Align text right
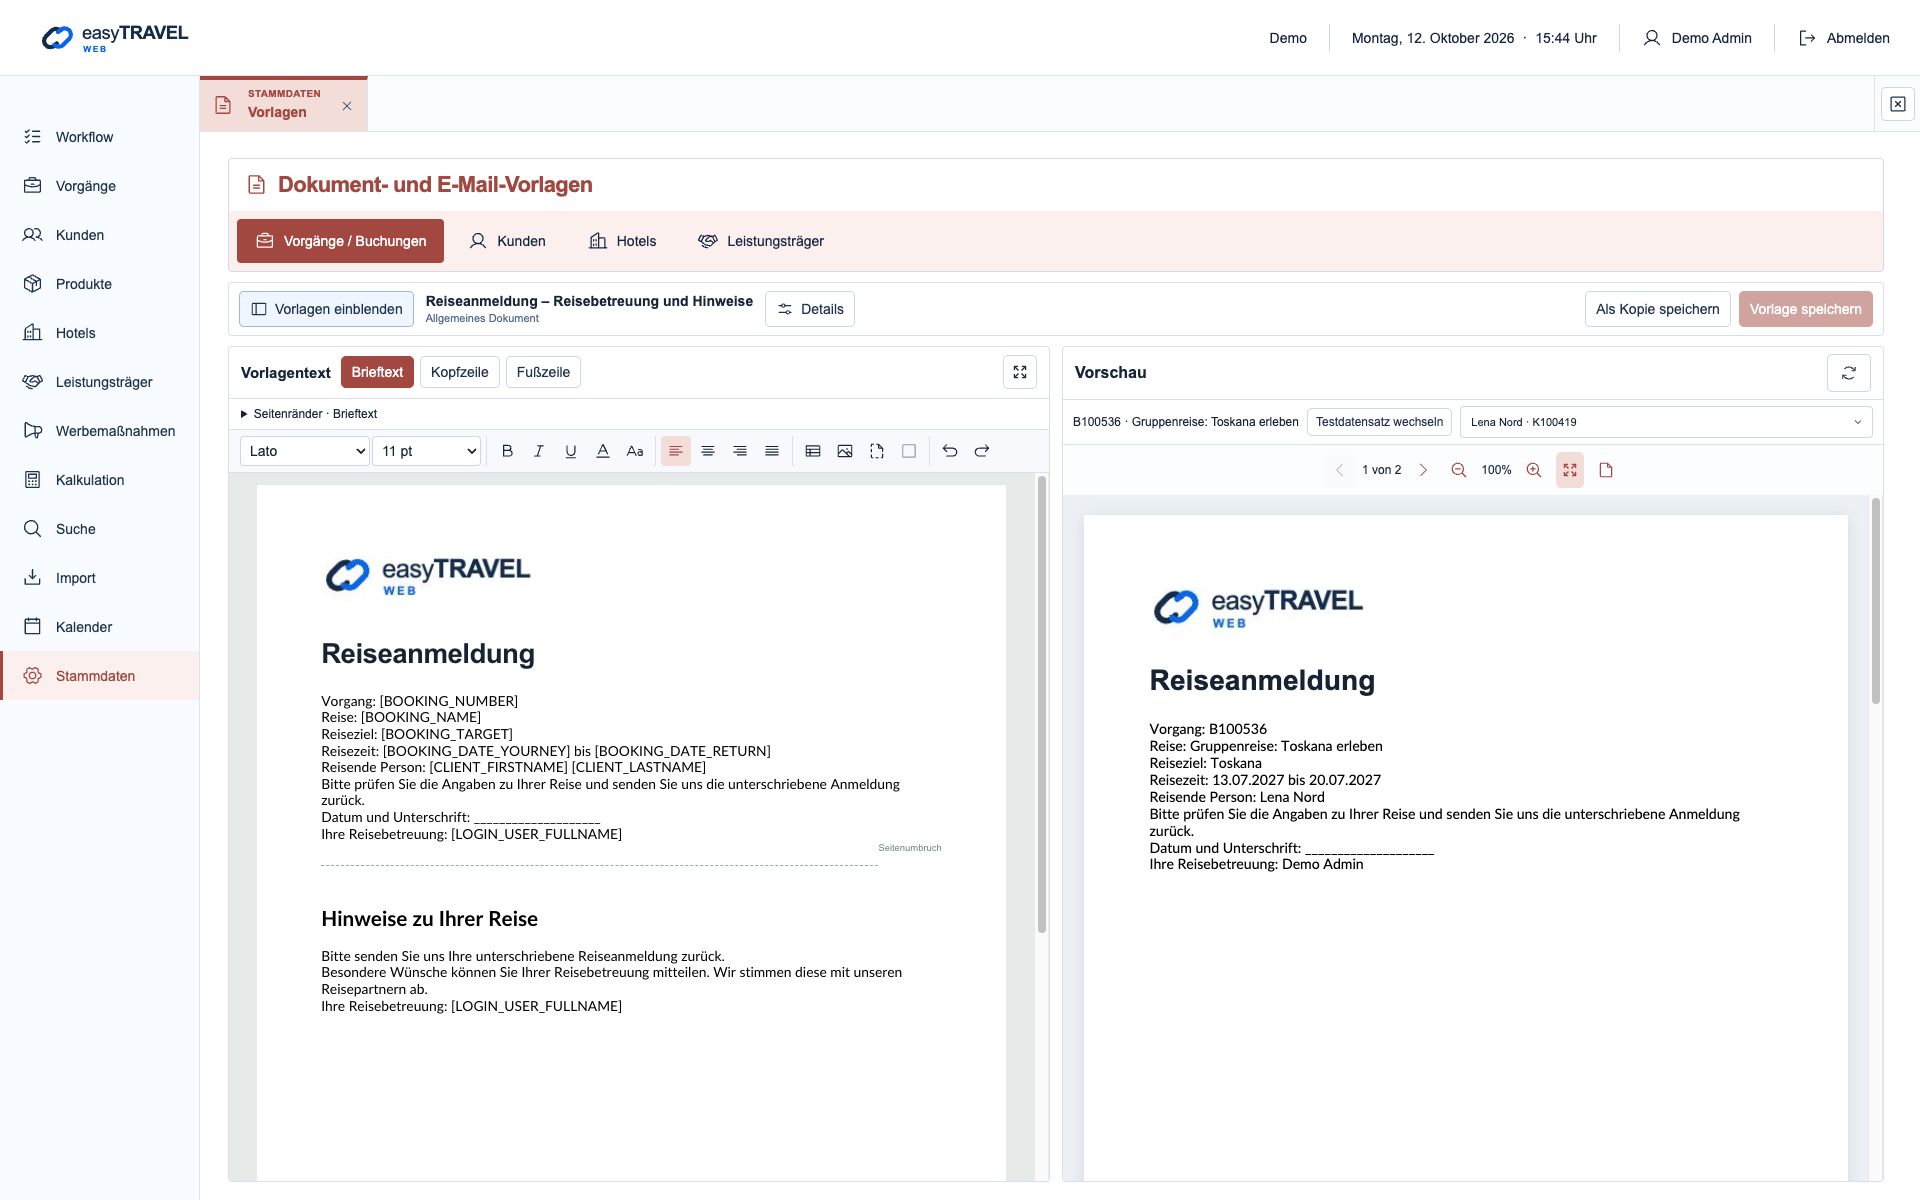 (x=740, y=451)
